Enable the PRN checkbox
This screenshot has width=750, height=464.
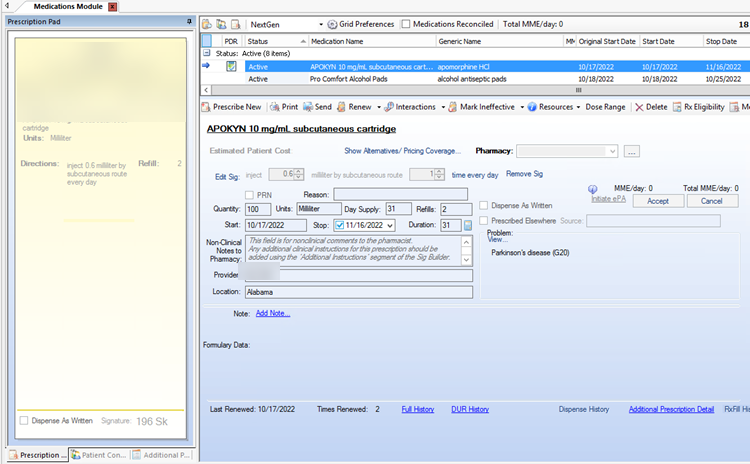(x=249, y=195)
